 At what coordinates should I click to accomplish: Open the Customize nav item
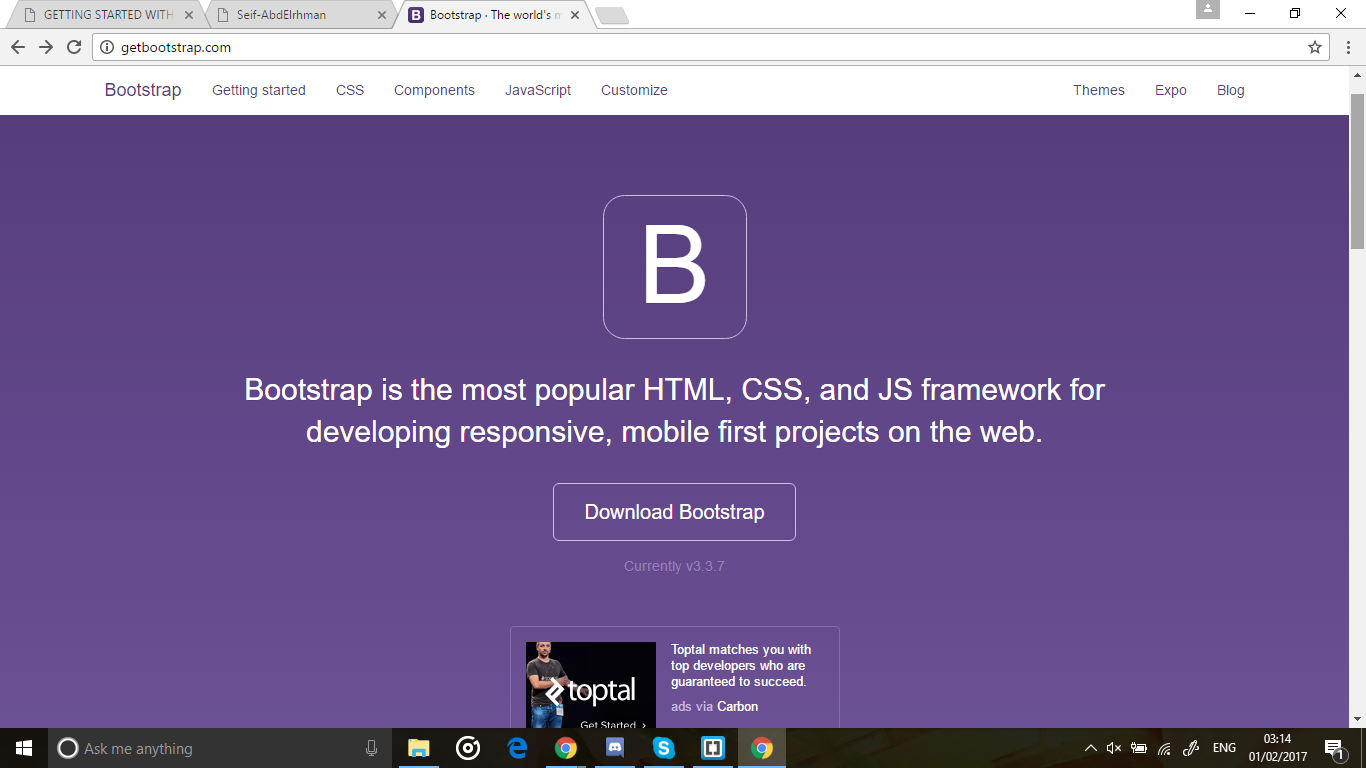click(x=634, y=90)
